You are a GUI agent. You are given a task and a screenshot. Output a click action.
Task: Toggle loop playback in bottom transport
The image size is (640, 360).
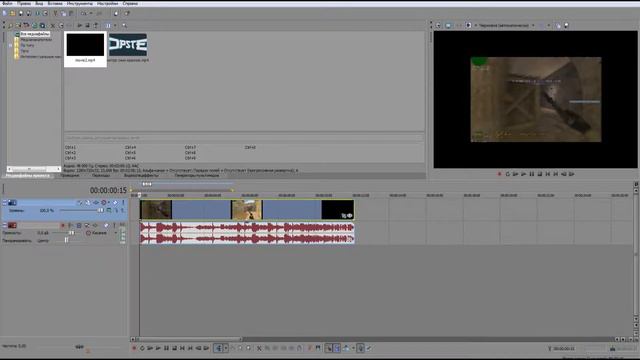[x=142, y=348]
